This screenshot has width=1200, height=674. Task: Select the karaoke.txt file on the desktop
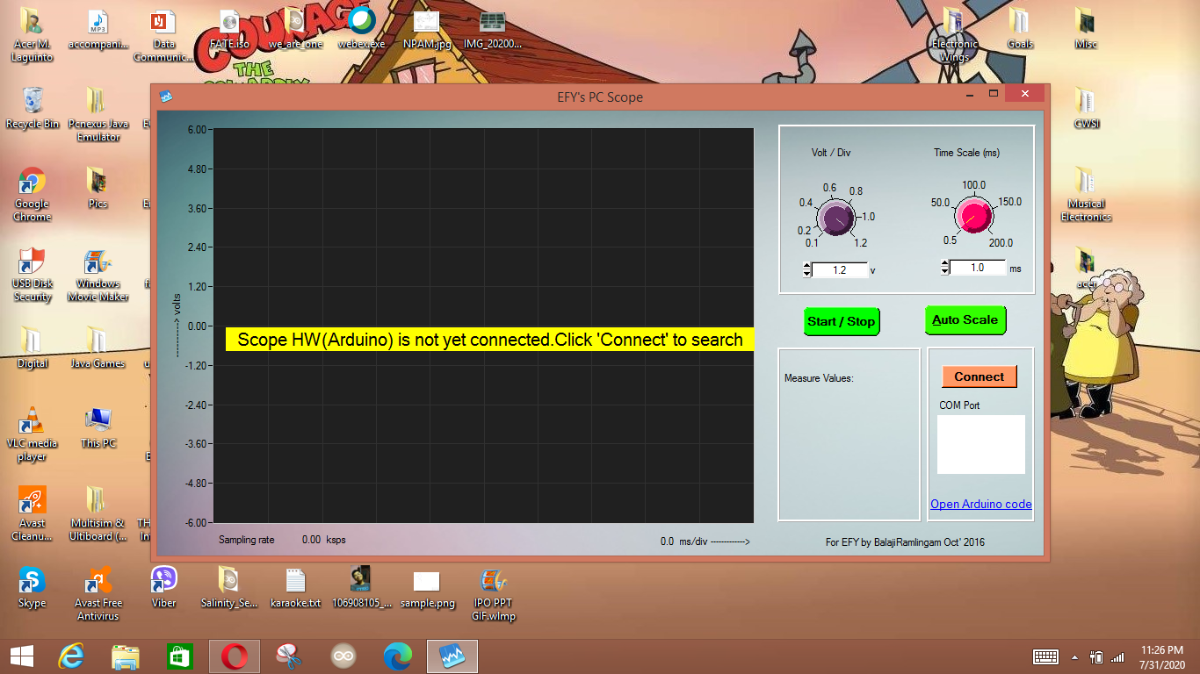tap(295, 588)
